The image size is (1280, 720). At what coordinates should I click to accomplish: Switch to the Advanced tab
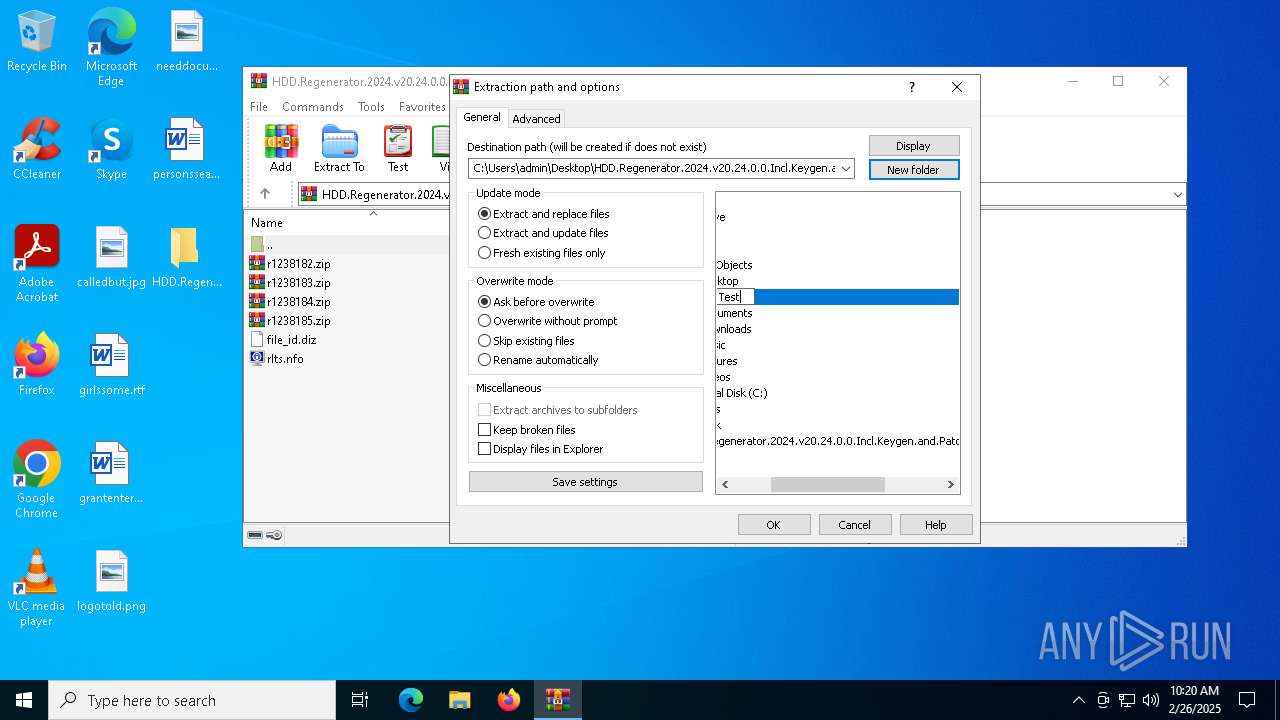coord(536,119)
